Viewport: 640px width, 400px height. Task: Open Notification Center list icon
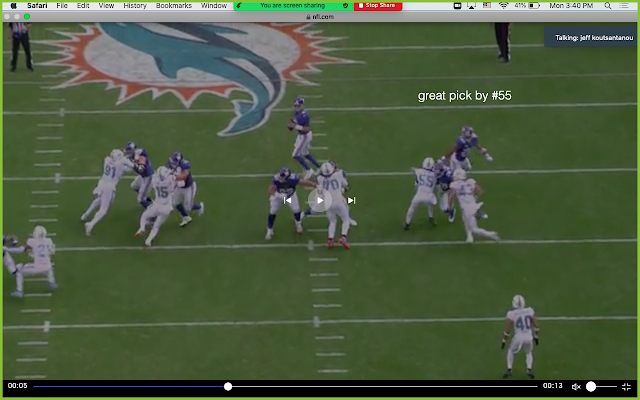tap(624, 5)
